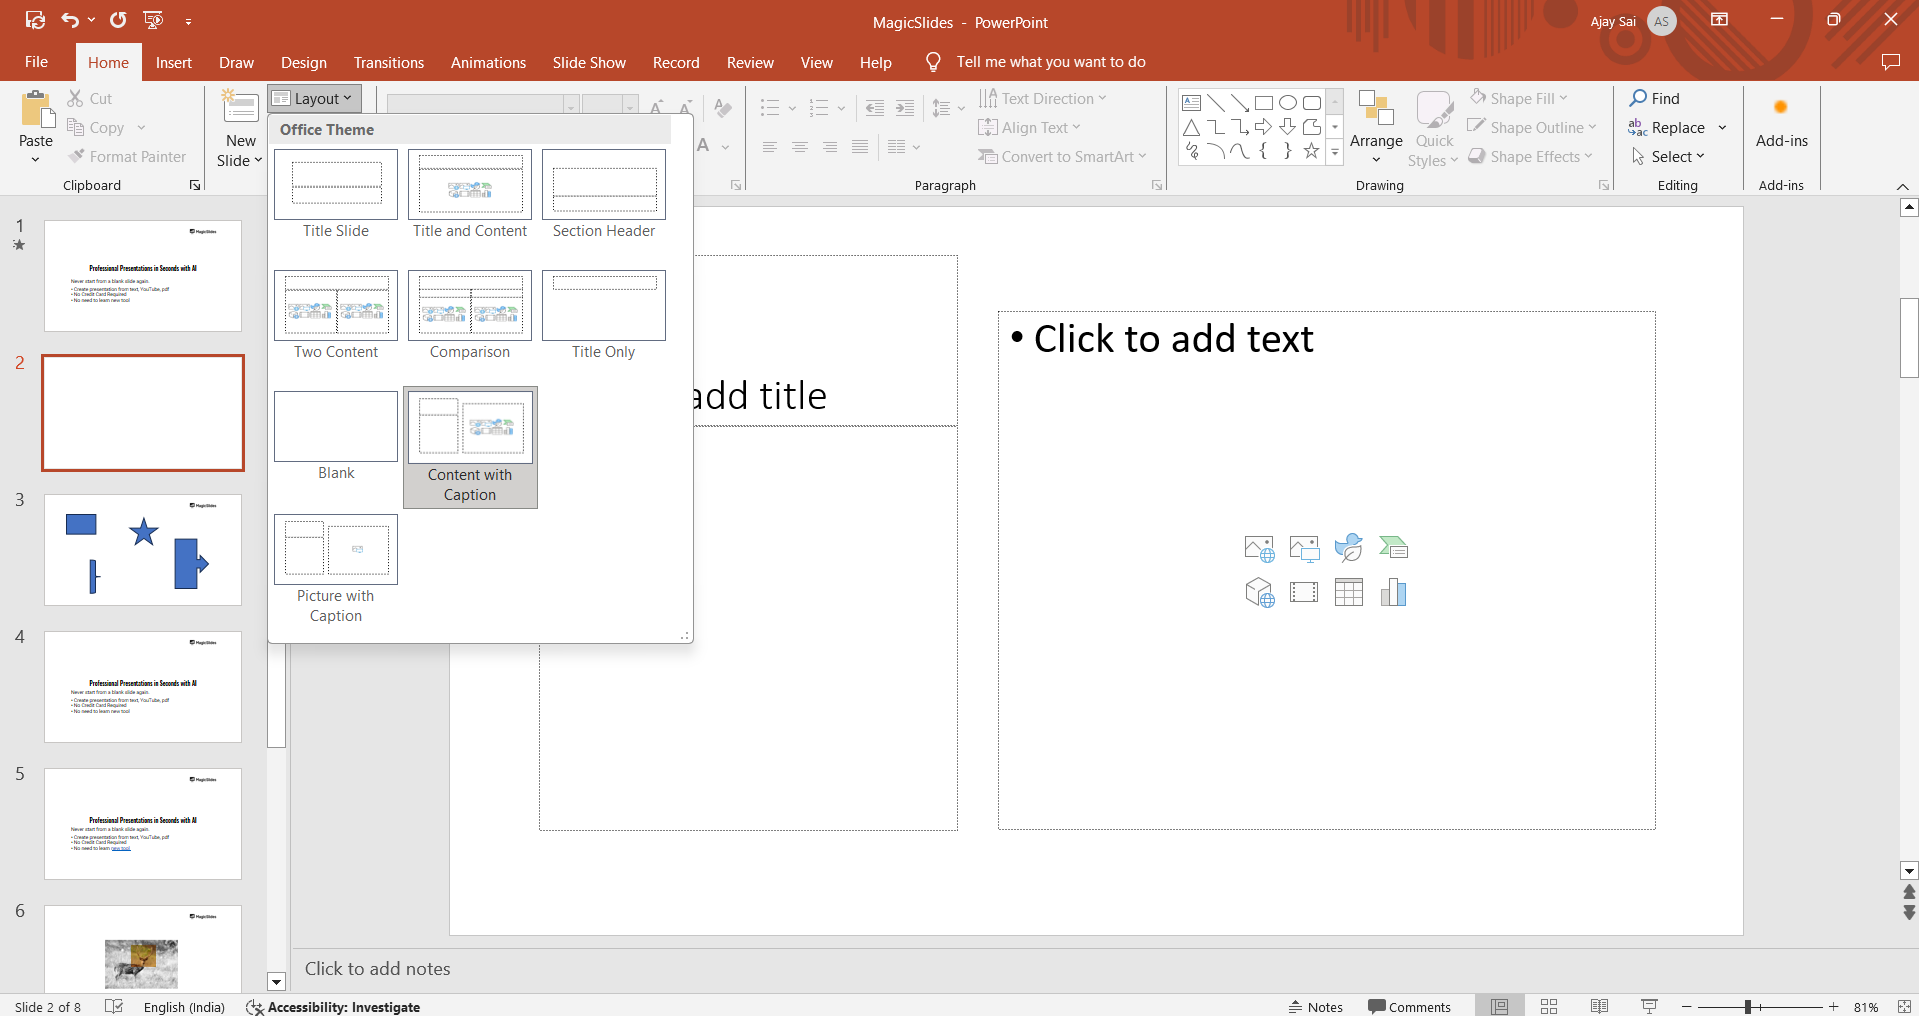Screen dimensions: 1919x1016
Task: Insert a chart using placeholder icon
Action: (1393, 593)
